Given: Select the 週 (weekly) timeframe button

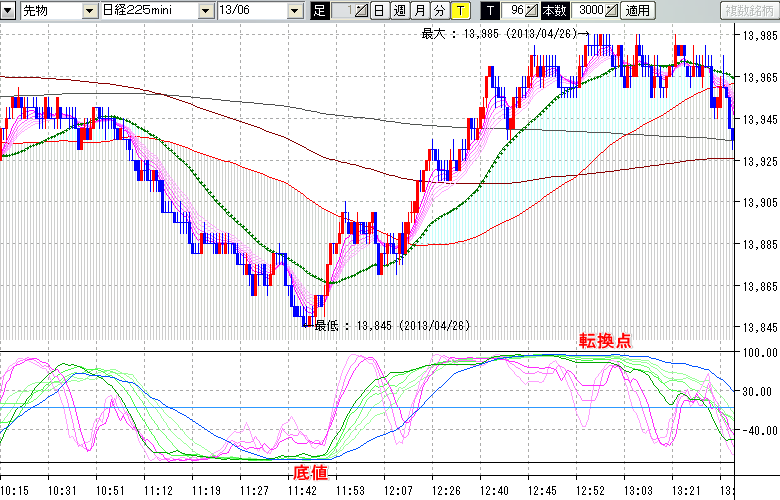Looking at the screenshot, I should pyautogui.click(x=399, y=11).
